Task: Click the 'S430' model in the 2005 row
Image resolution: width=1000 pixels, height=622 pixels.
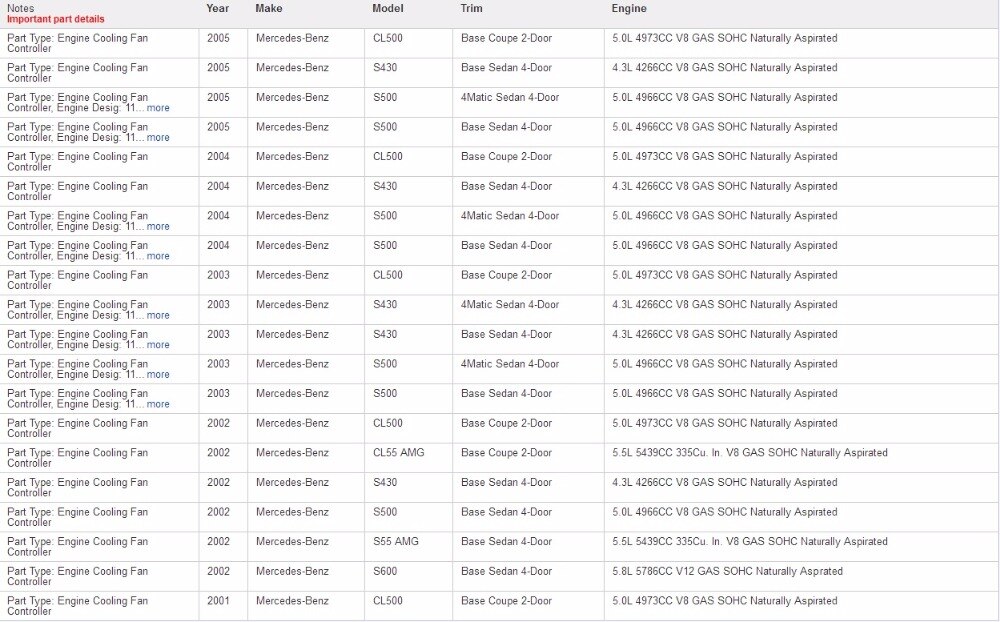Action: [x=385, y=67]
